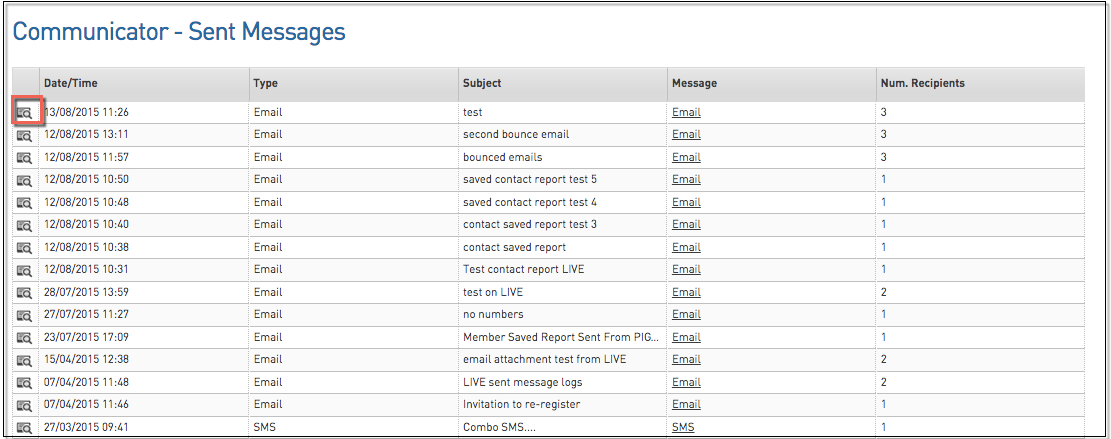Open view icon for 27/03/2015 09:41 SMS

[25, 428]
